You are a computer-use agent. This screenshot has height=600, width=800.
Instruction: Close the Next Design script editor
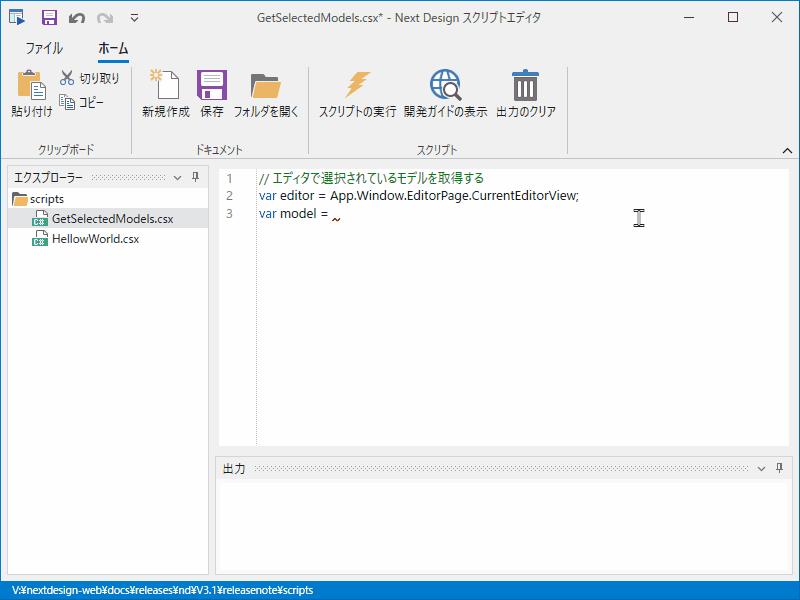777,17
